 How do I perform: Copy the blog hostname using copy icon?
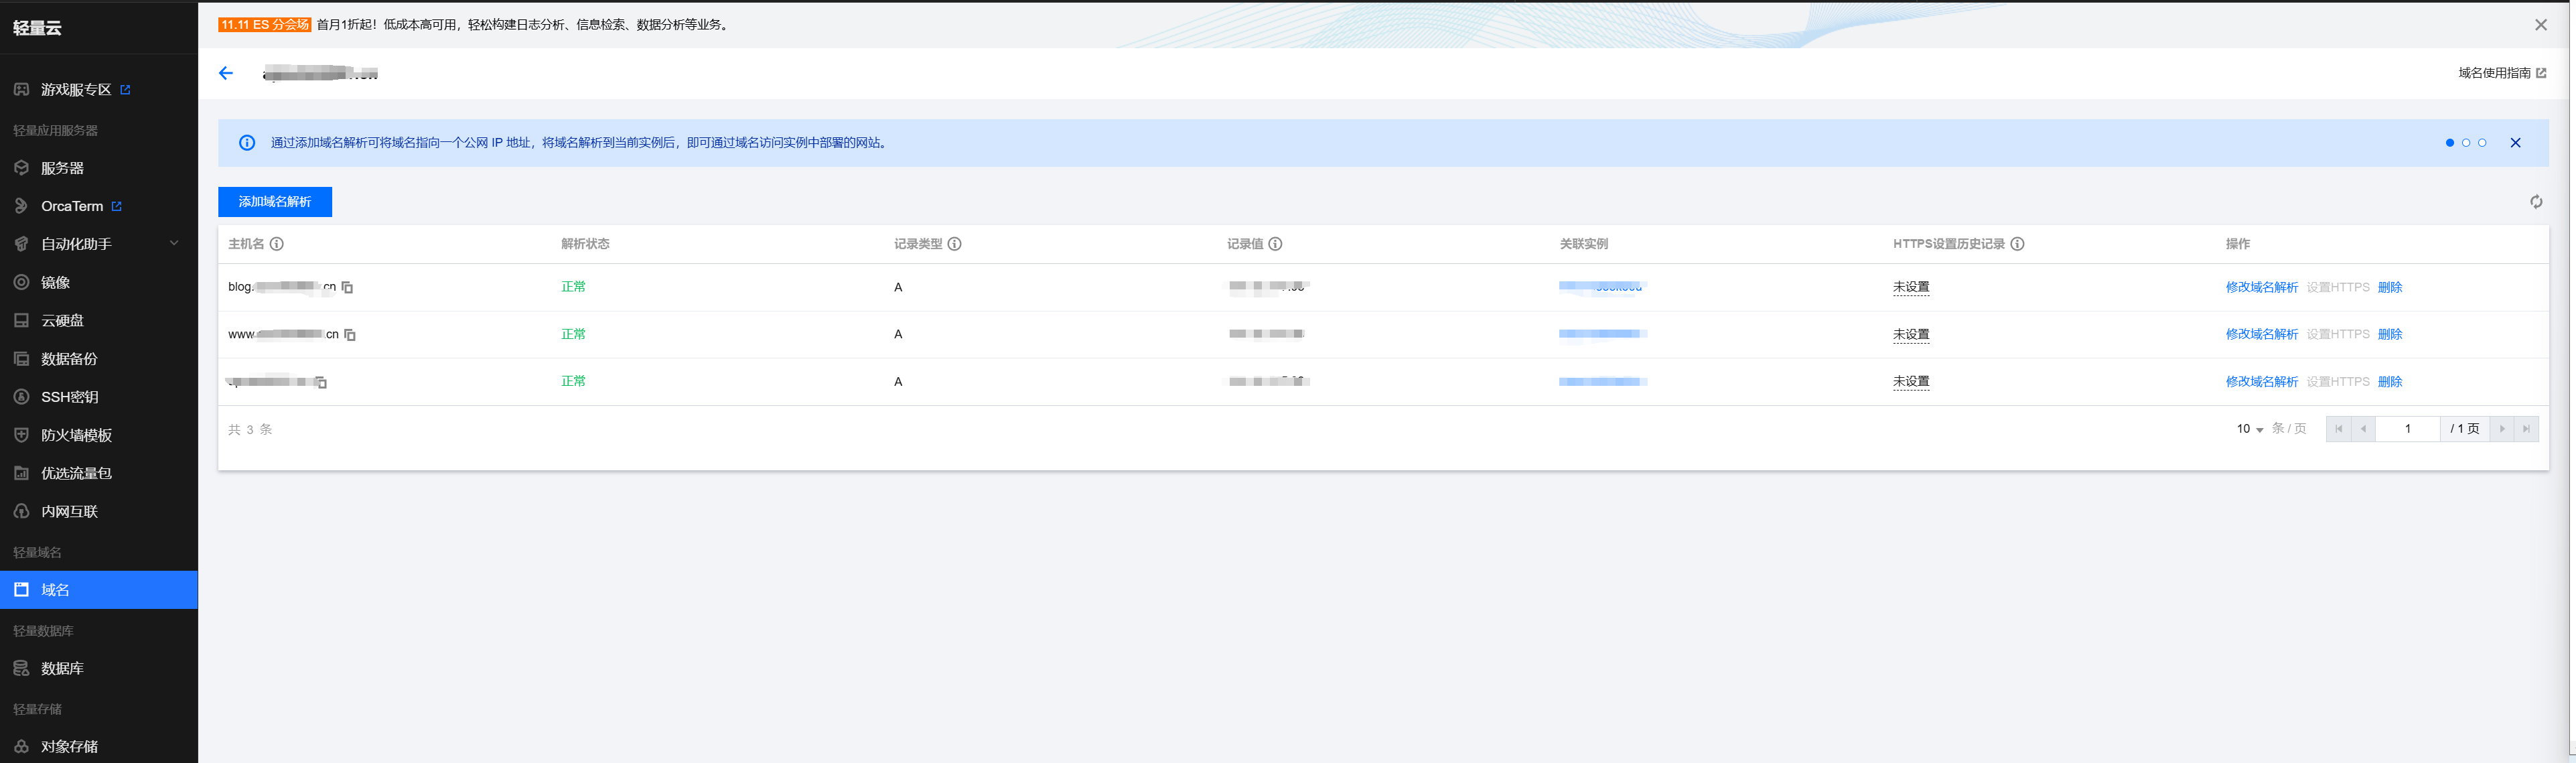[x=347, y=287]
